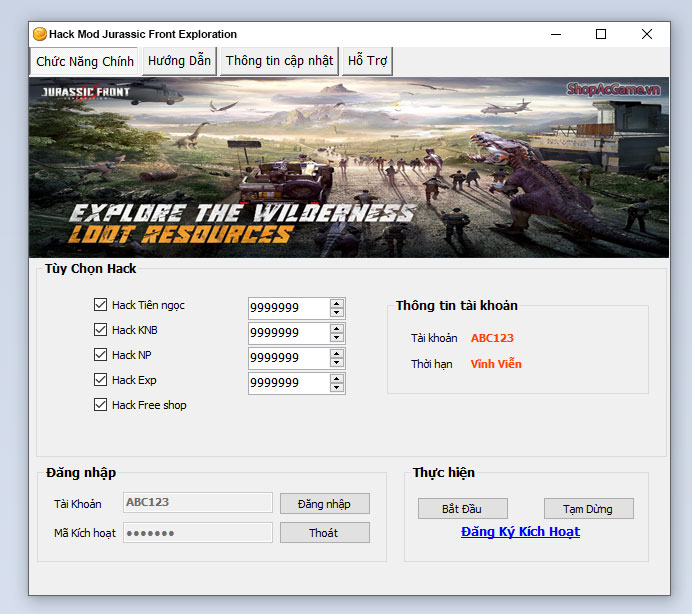Open the Thông tin cập nhật tab
This screenshot has height=616, width=693.
(x=279, y=61)
